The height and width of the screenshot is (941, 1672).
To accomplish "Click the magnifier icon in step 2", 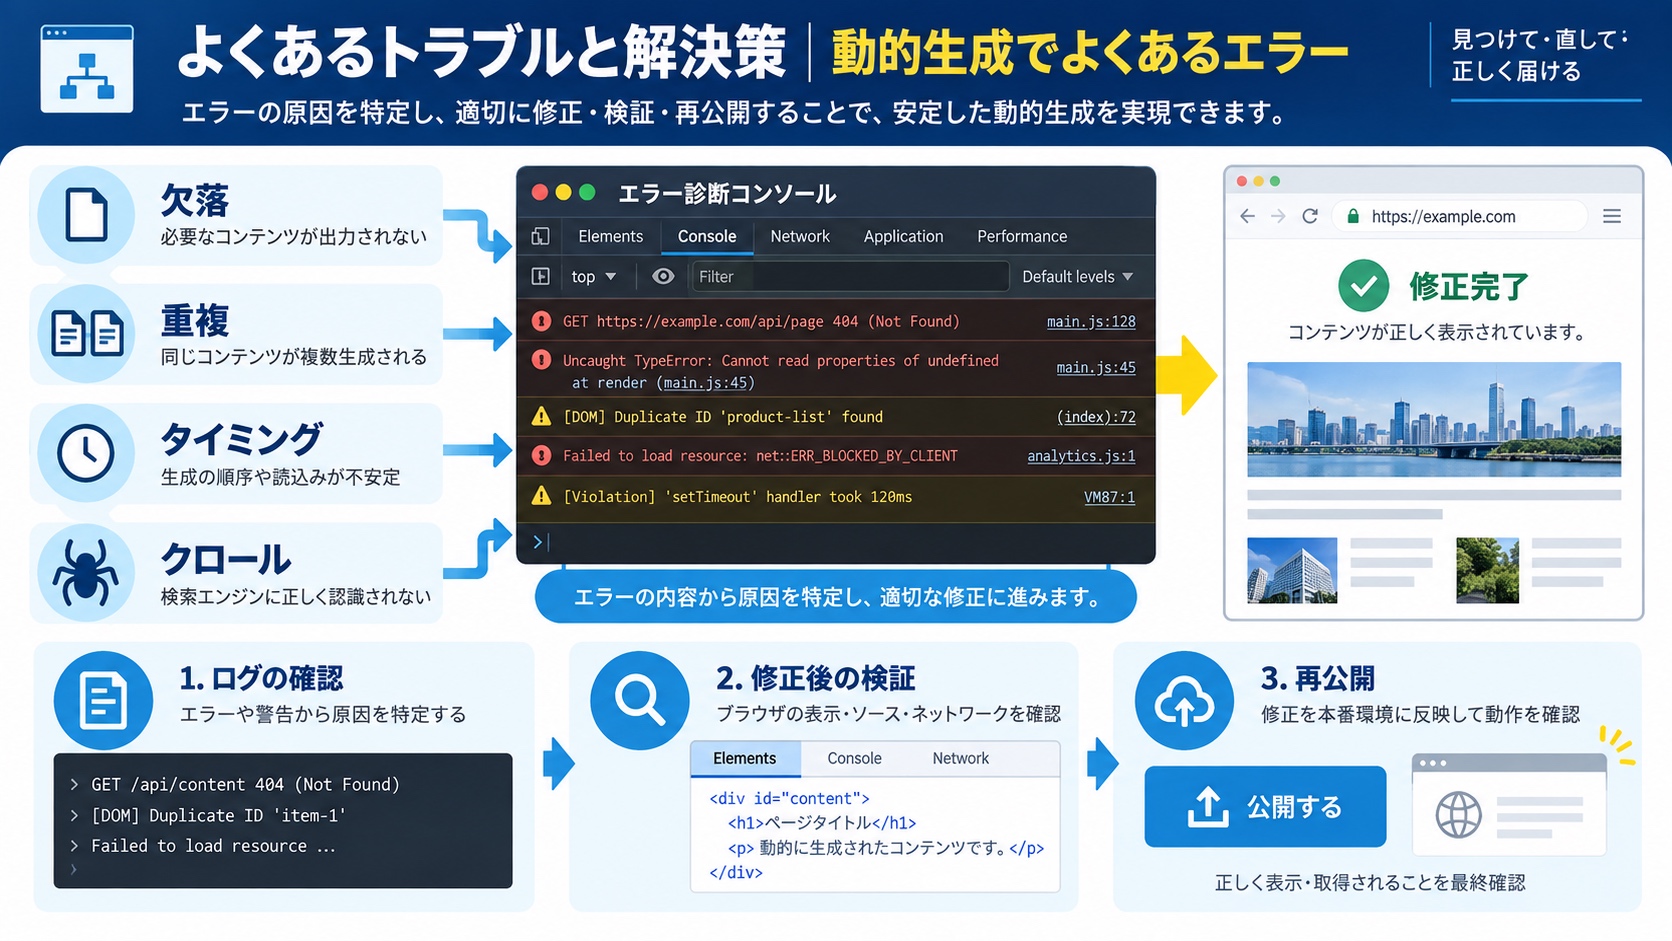I will point(639,700).
